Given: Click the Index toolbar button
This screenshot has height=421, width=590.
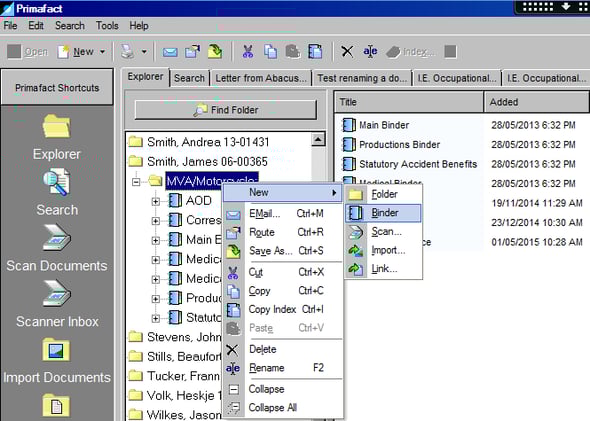Looking at the screenshot, I should click(x=411, y=52).
